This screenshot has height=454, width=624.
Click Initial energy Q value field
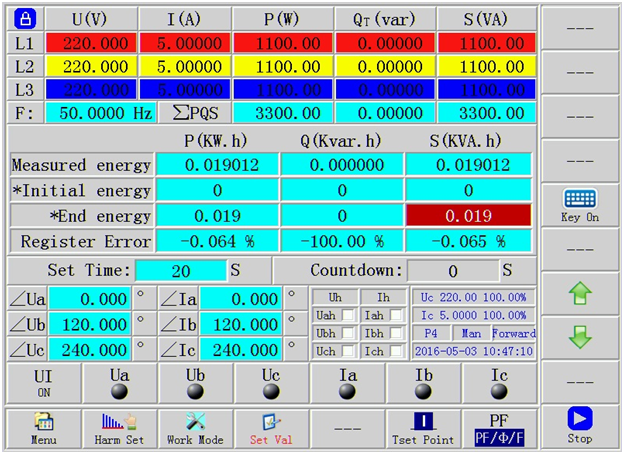(x=342, y=191)
